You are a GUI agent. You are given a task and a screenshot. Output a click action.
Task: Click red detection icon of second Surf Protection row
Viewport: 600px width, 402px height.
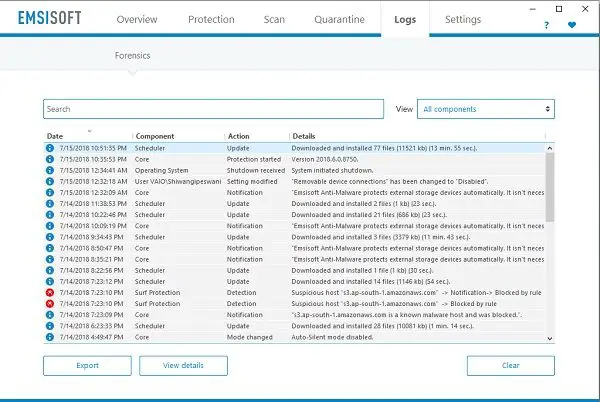click(x=50, y=304)
